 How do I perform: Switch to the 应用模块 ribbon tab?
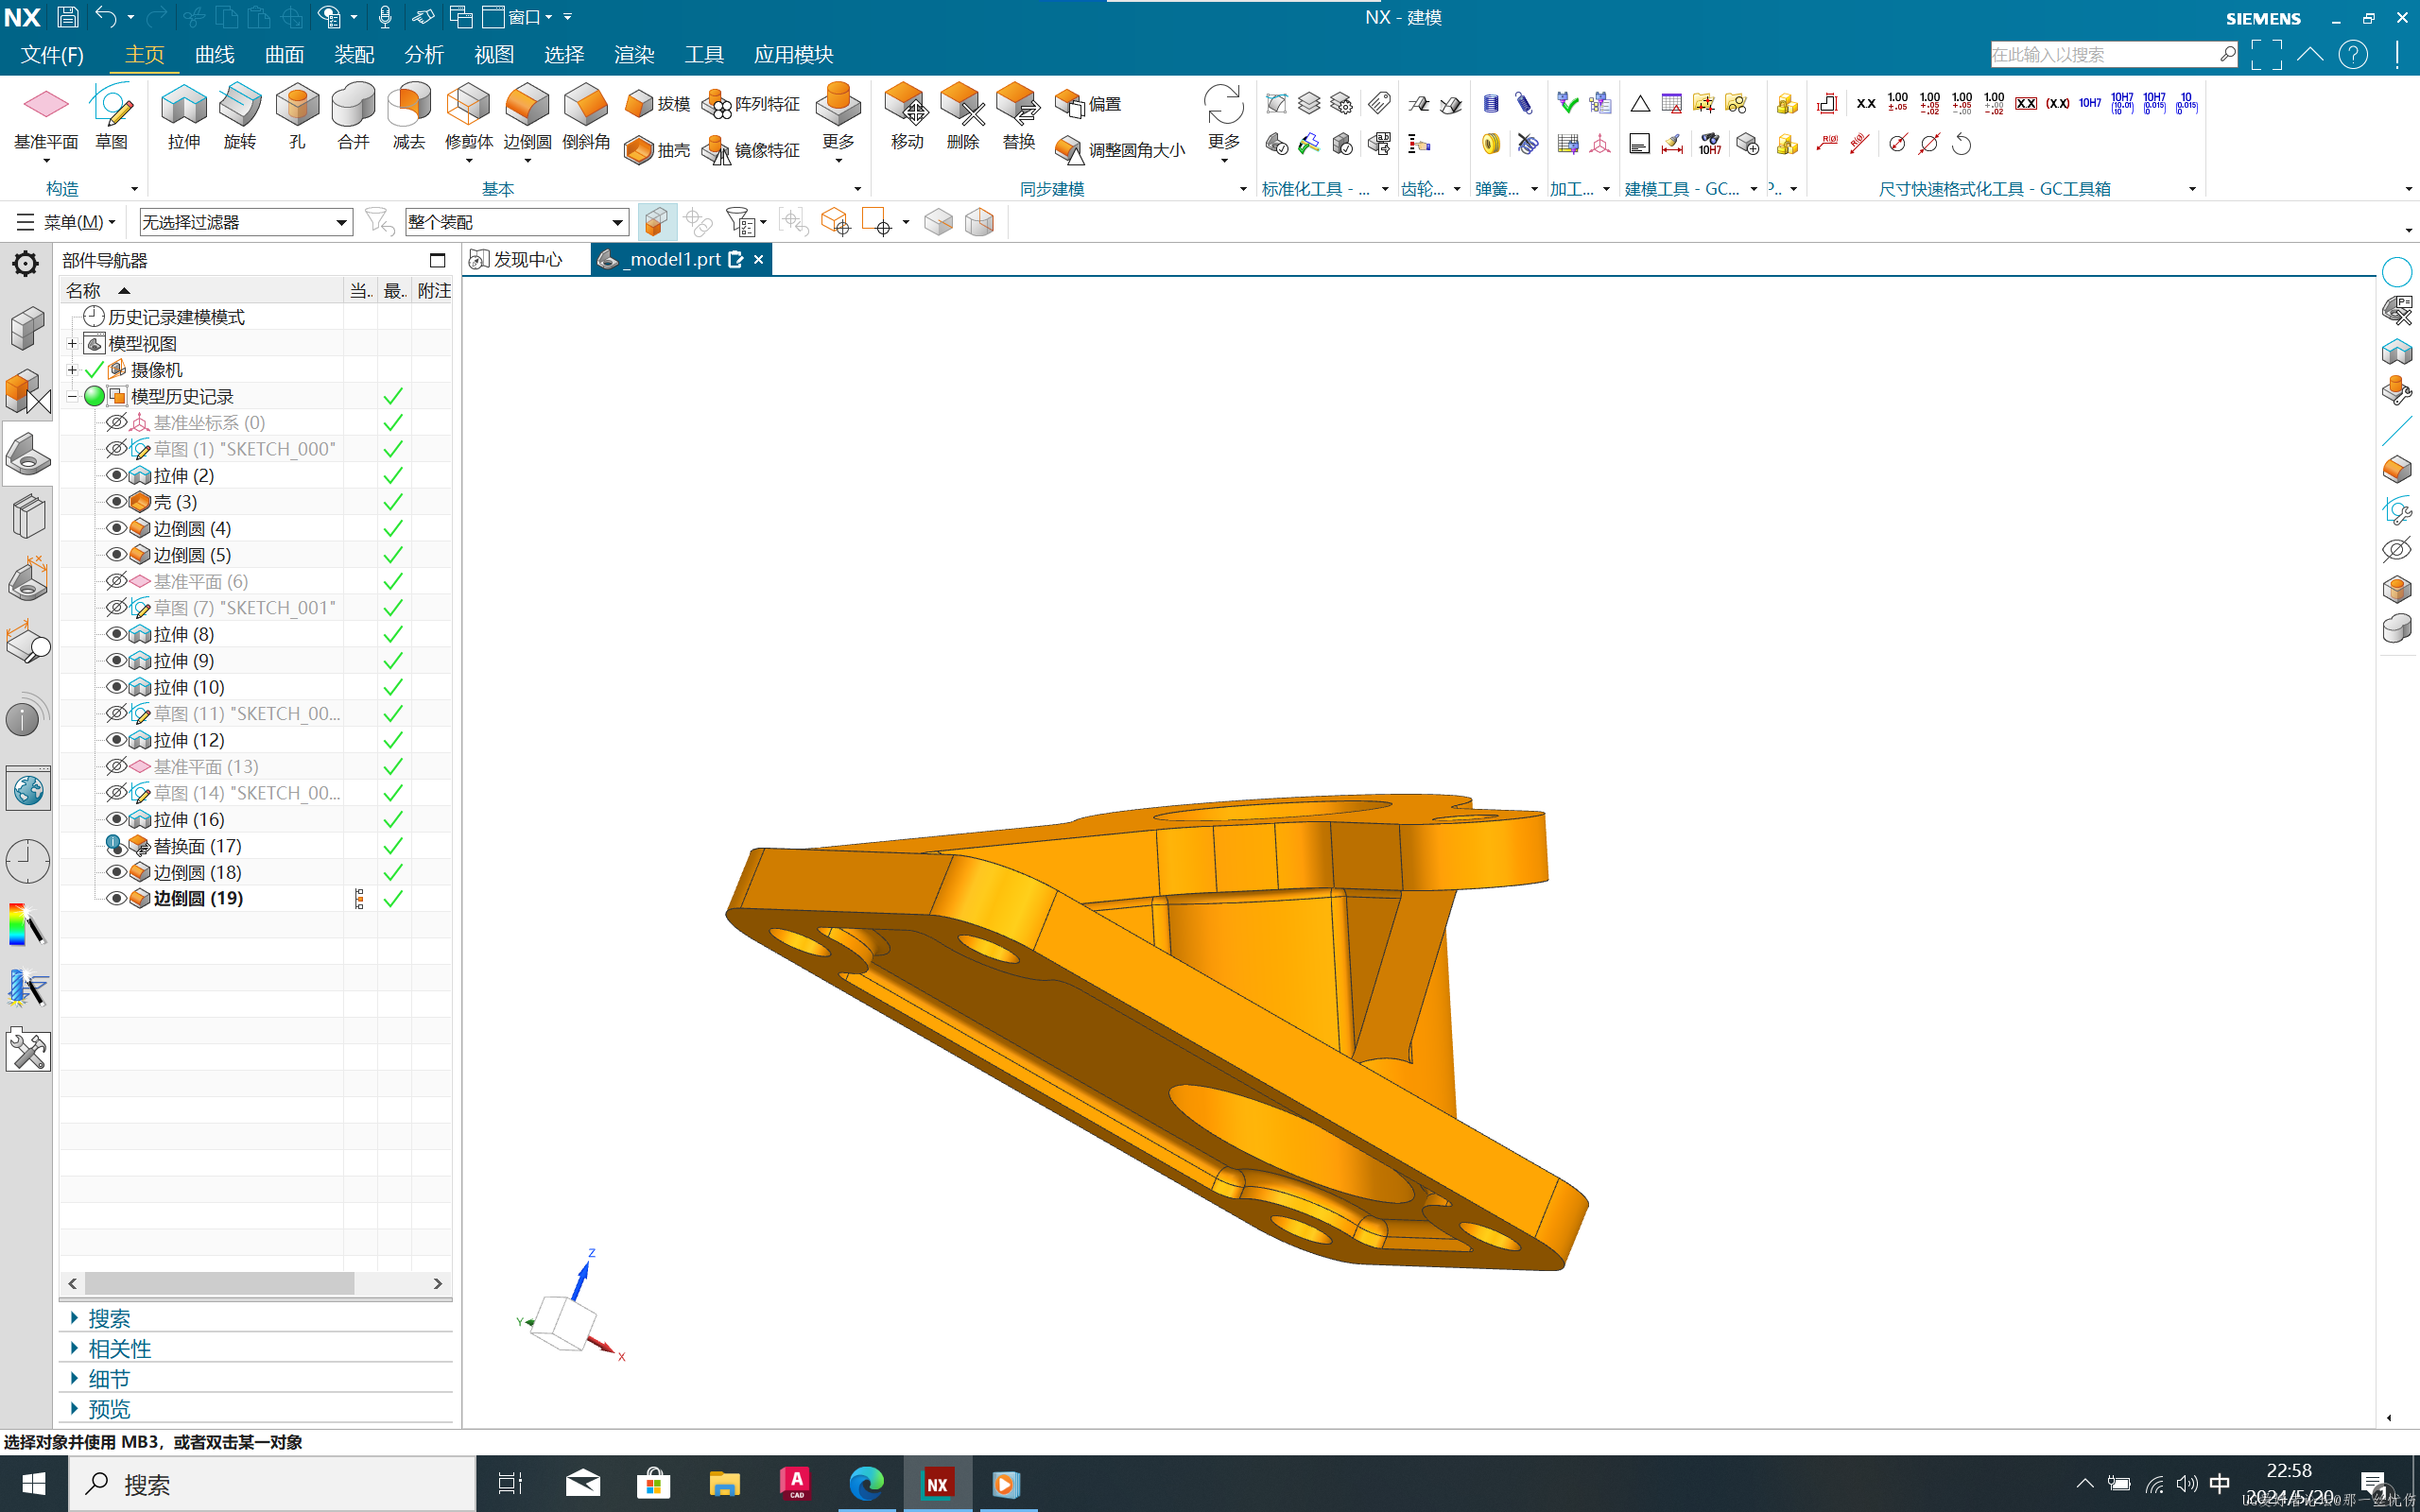click(x=793, y=54)
